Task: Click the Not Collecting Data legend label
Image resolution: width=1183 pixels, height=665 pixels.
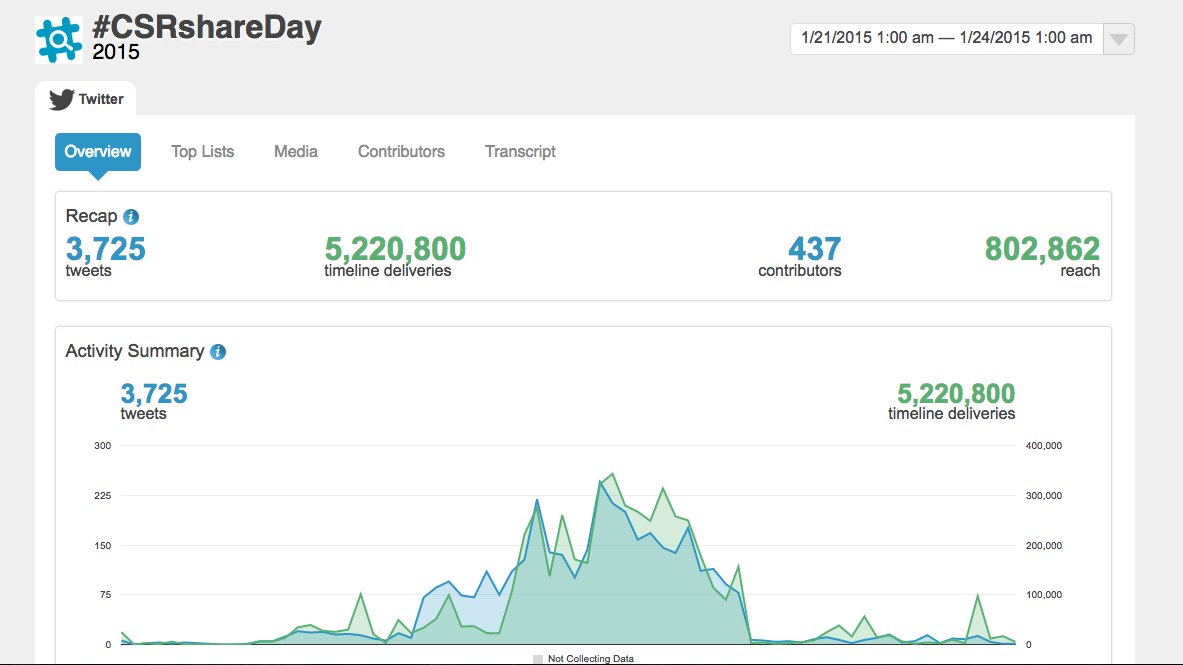Action: (591, 659)
